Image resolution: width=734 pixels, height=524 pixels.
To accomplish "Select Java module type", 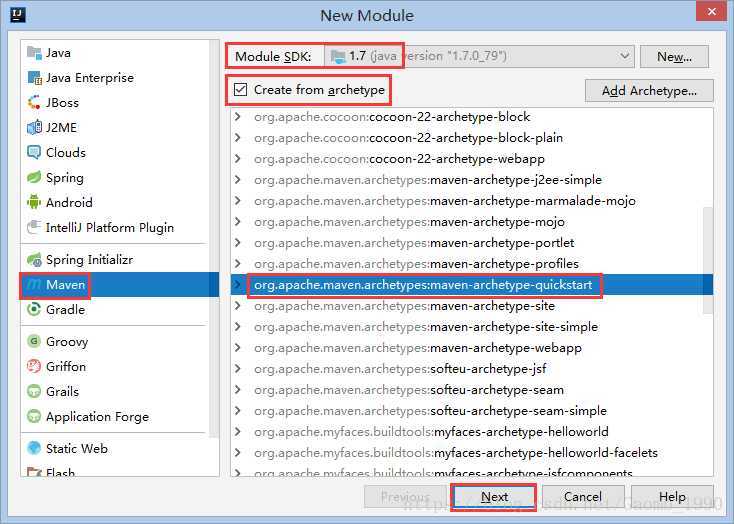I will (x=115, y=52).
